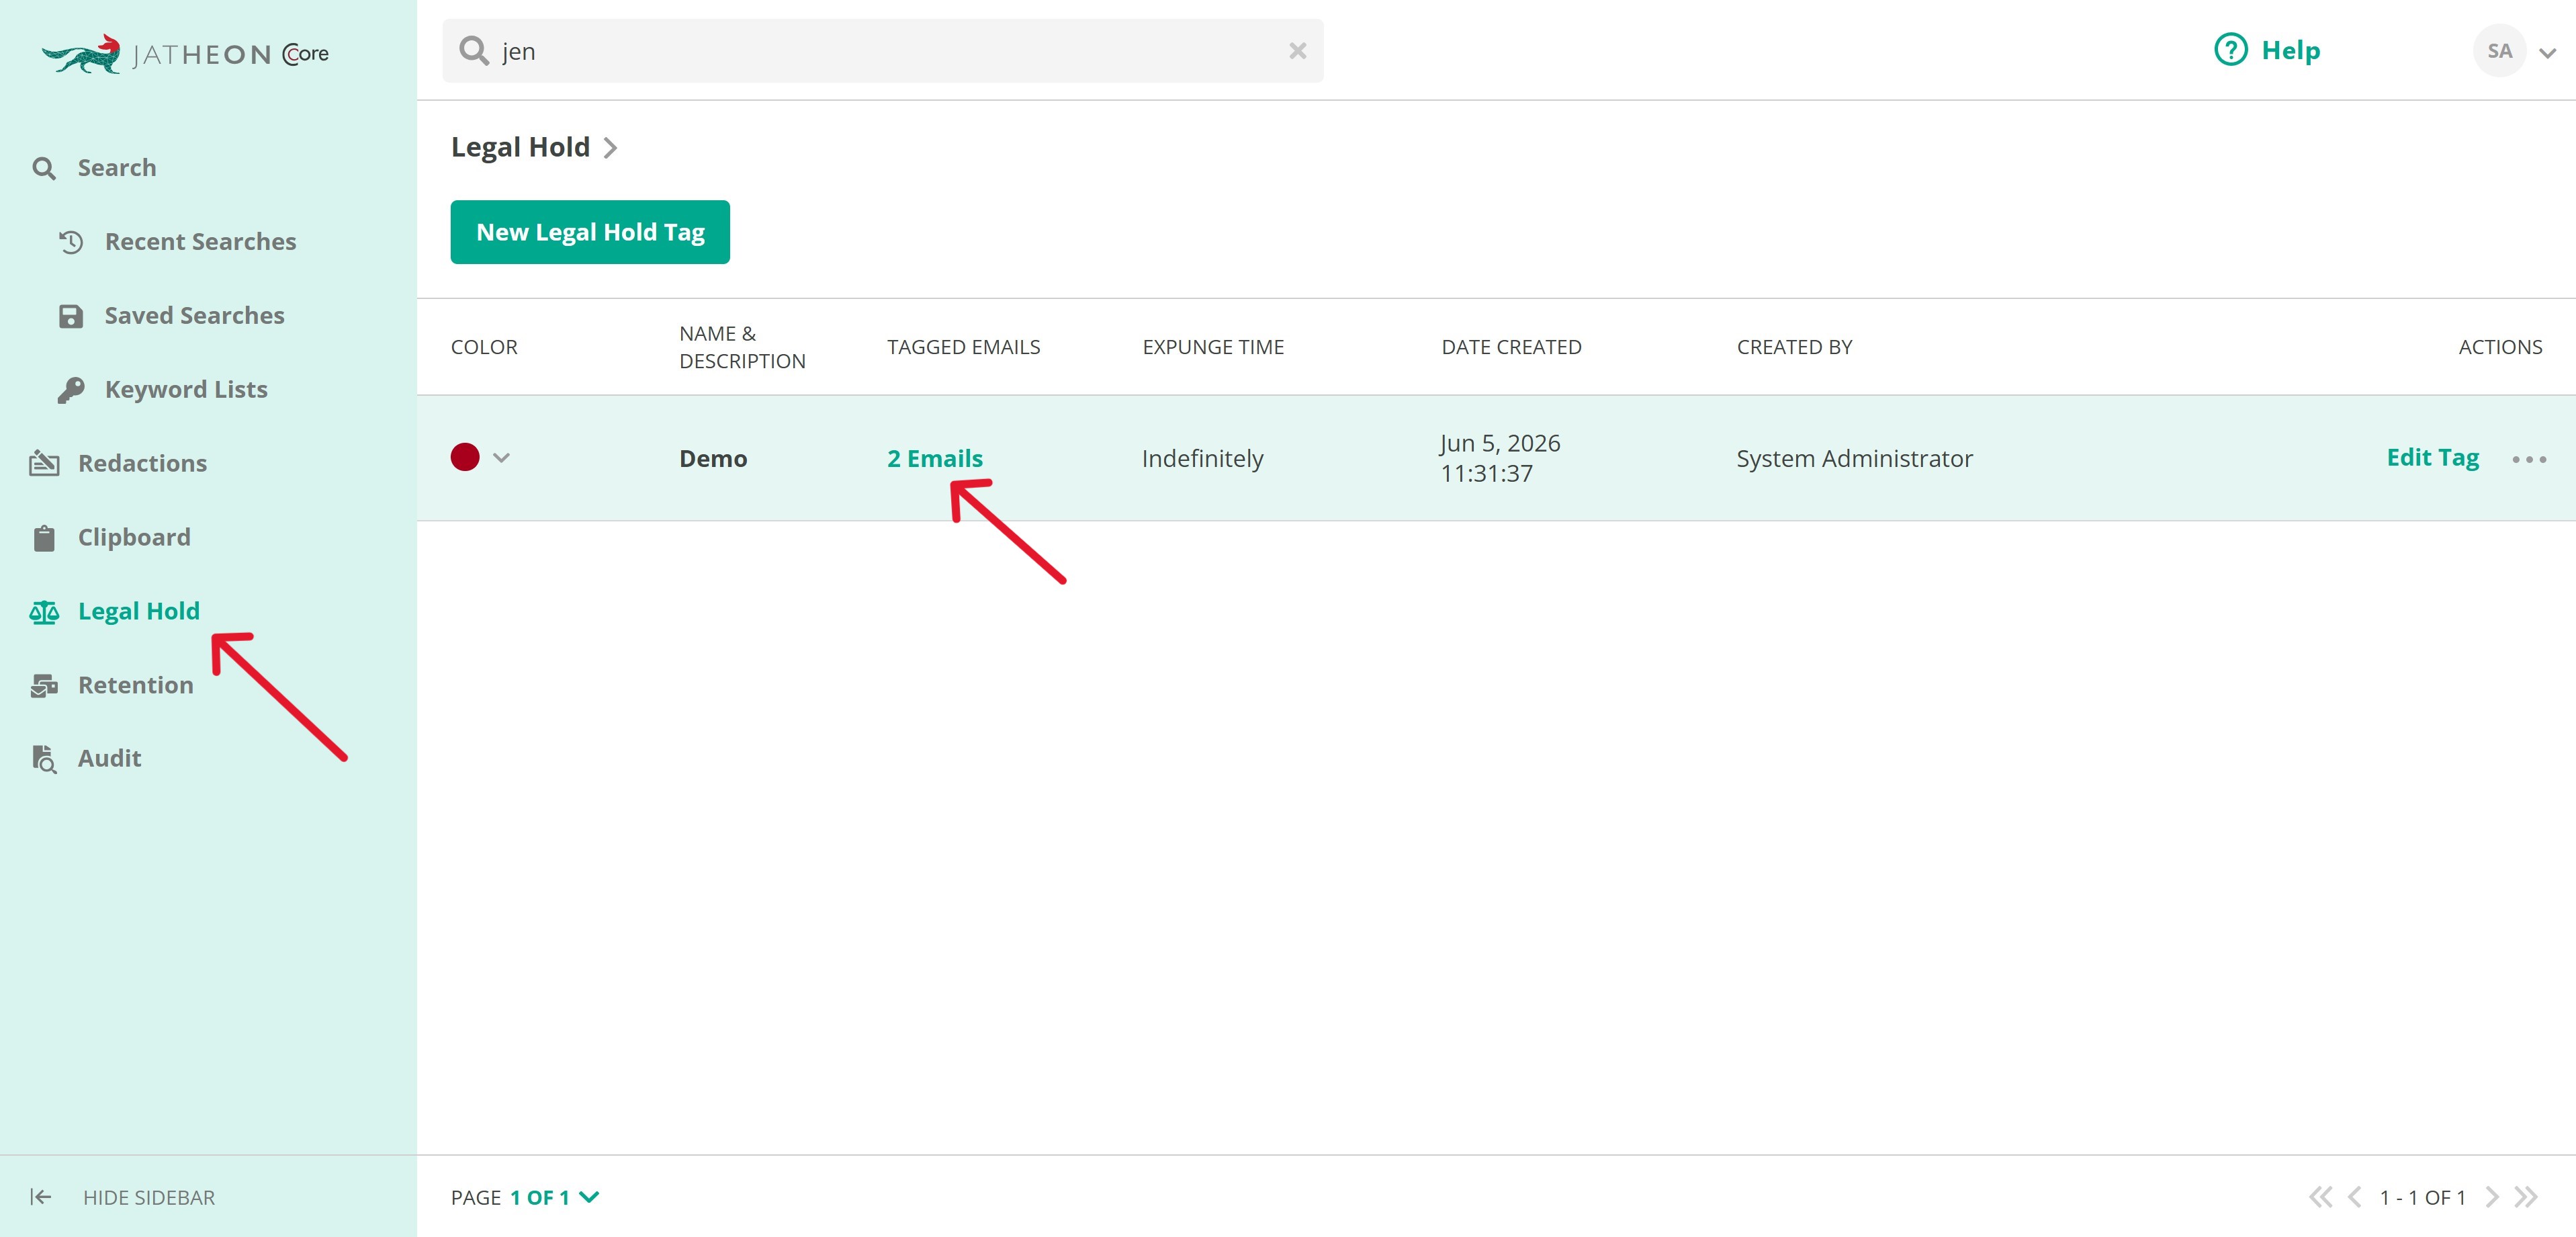Viewport: 2576px width, 1237px height.
Task: Click the Retention sidebar icon
Action: pos(44,685)
